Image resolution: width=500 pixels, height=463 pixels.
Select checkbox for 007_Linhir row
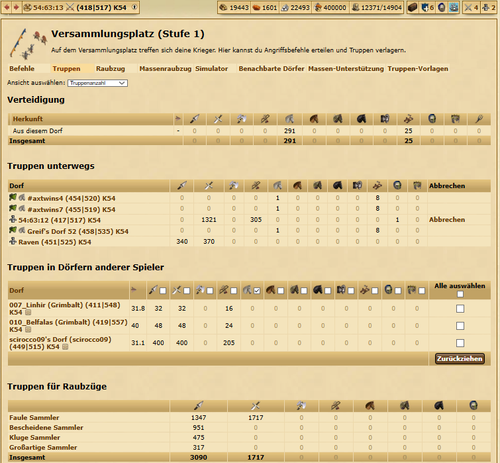pos(460,309)
